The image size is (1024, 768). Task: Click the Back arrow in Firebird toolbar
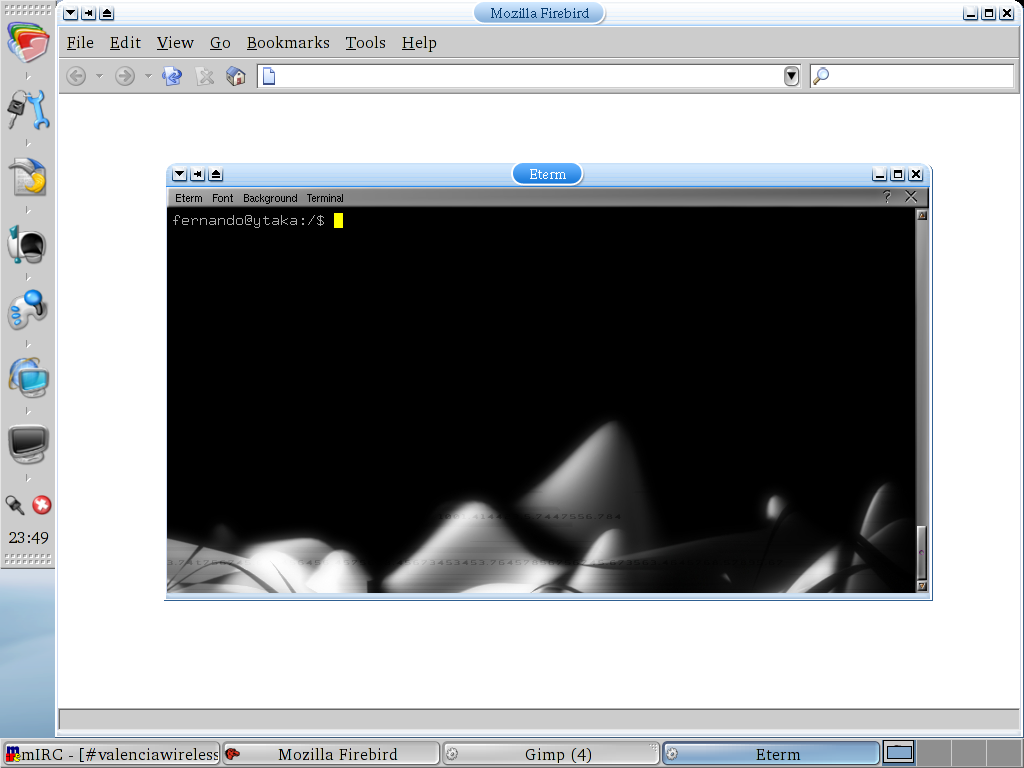76,76
